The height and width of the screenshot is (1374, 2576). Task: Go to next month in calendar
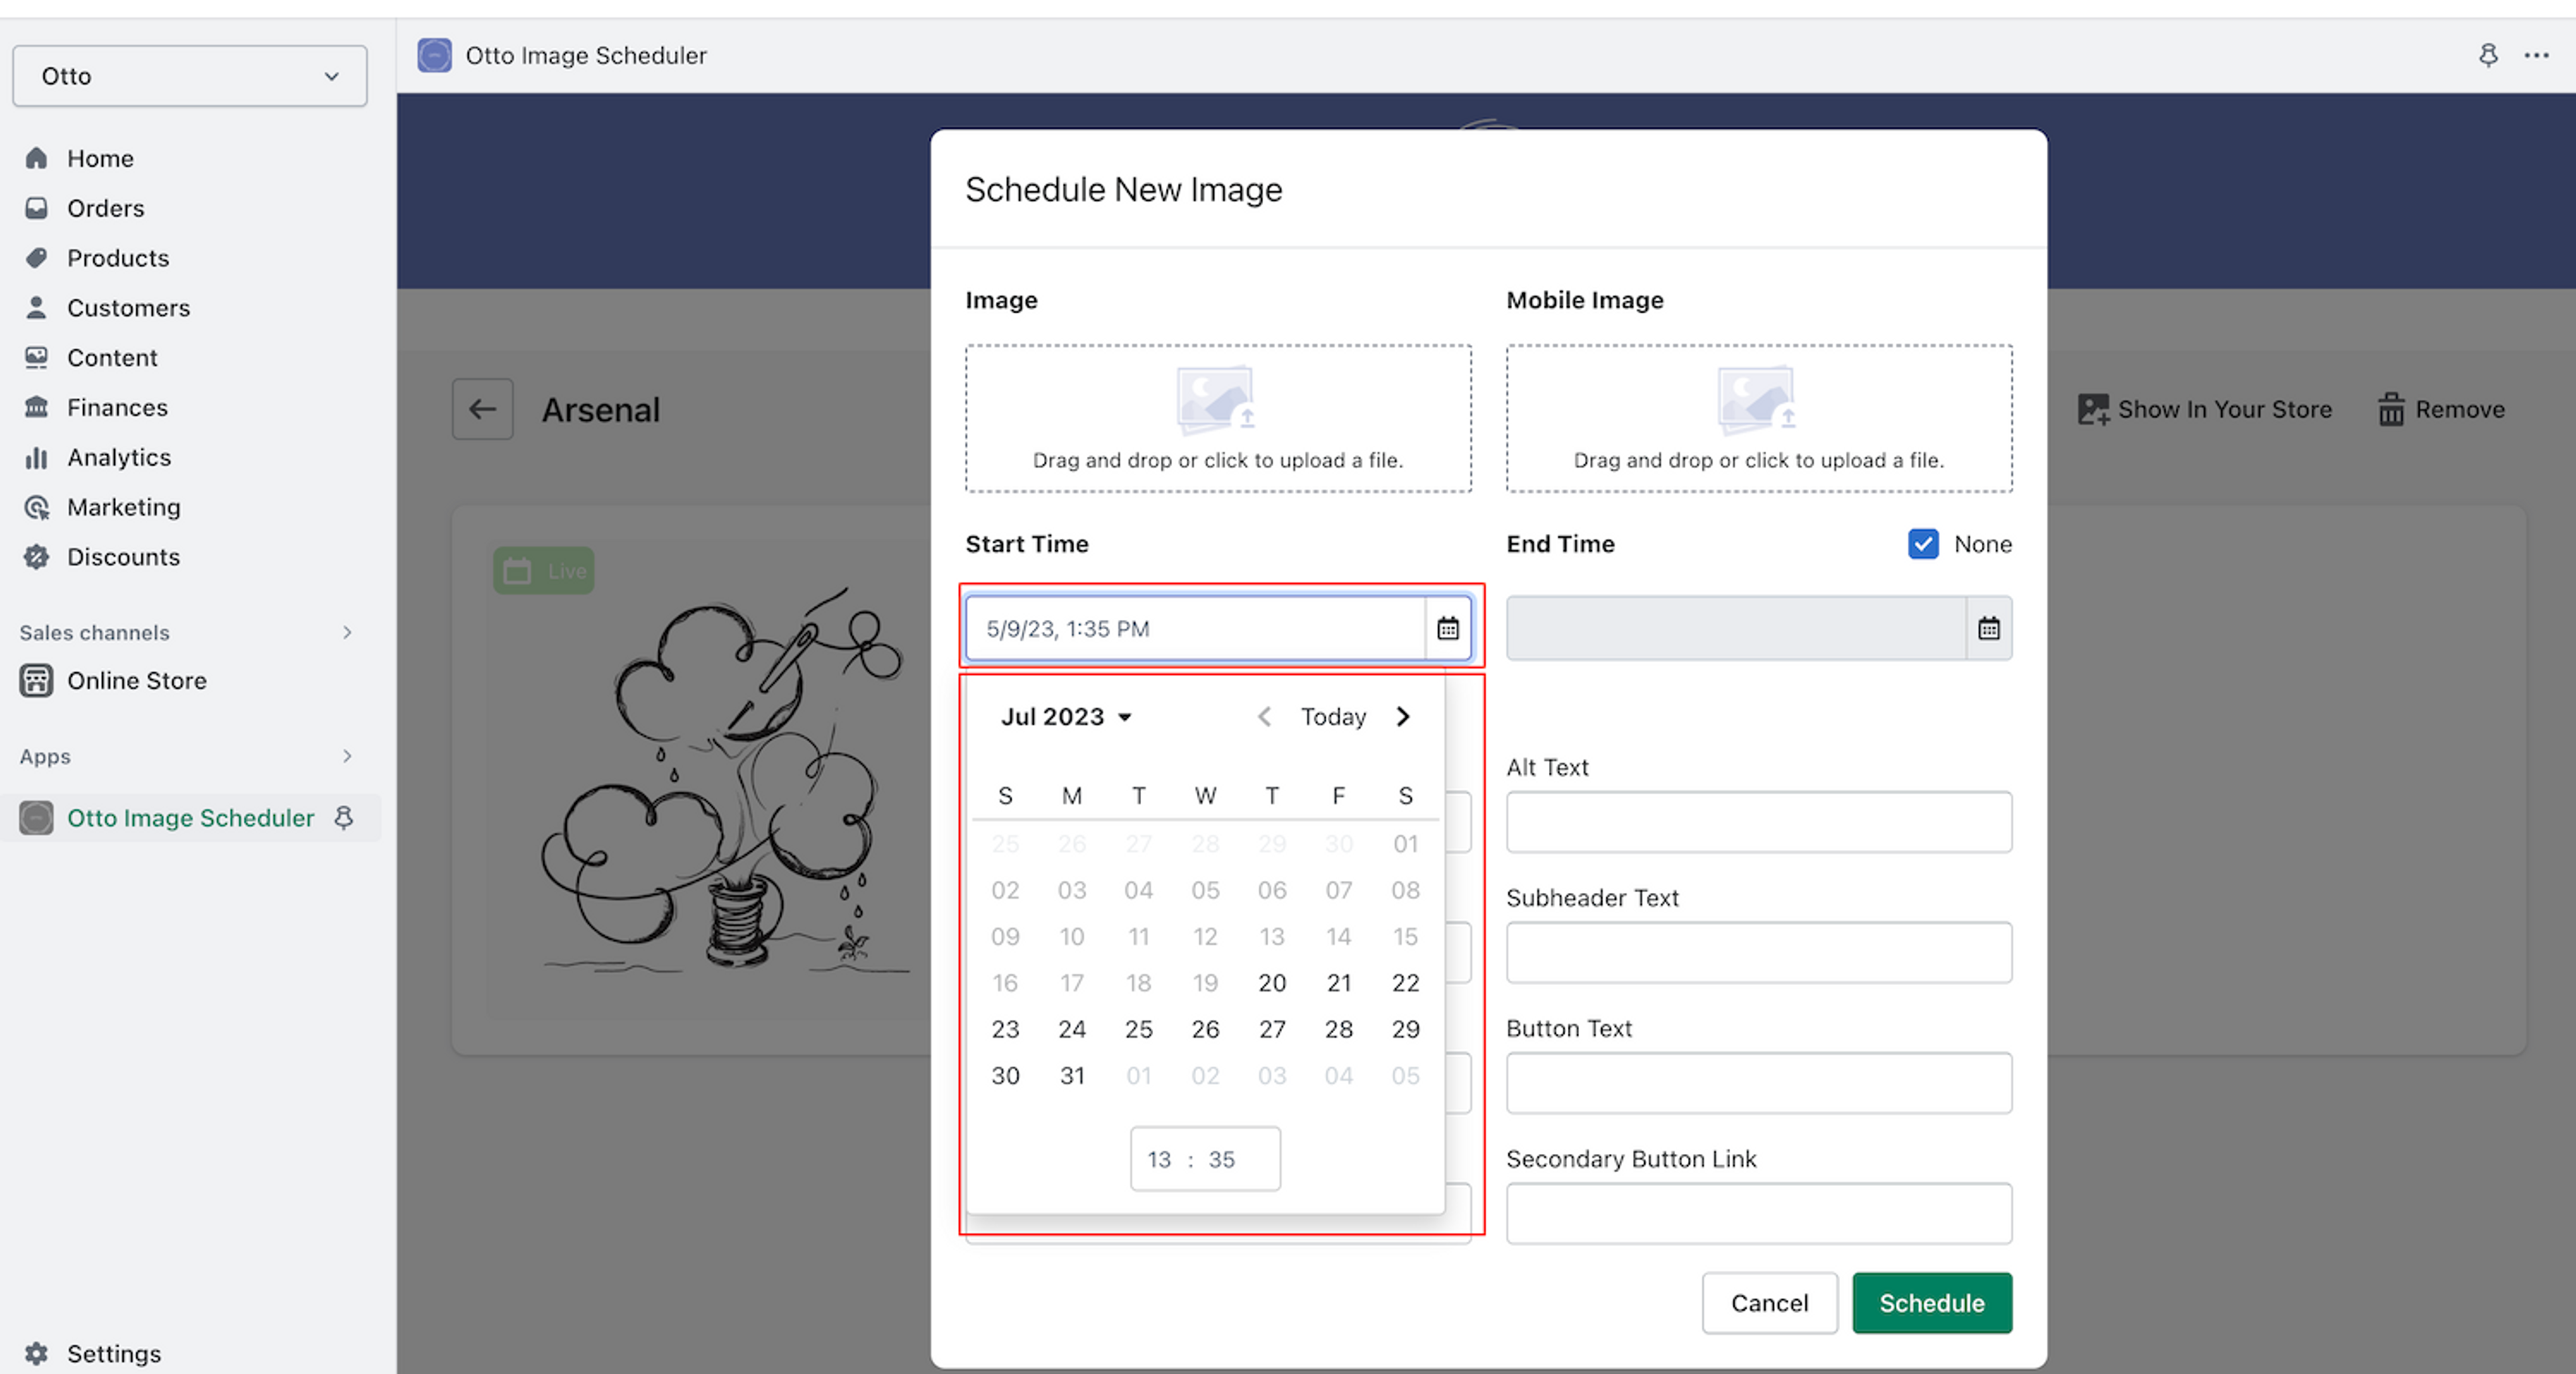(x=1403, y=717)
